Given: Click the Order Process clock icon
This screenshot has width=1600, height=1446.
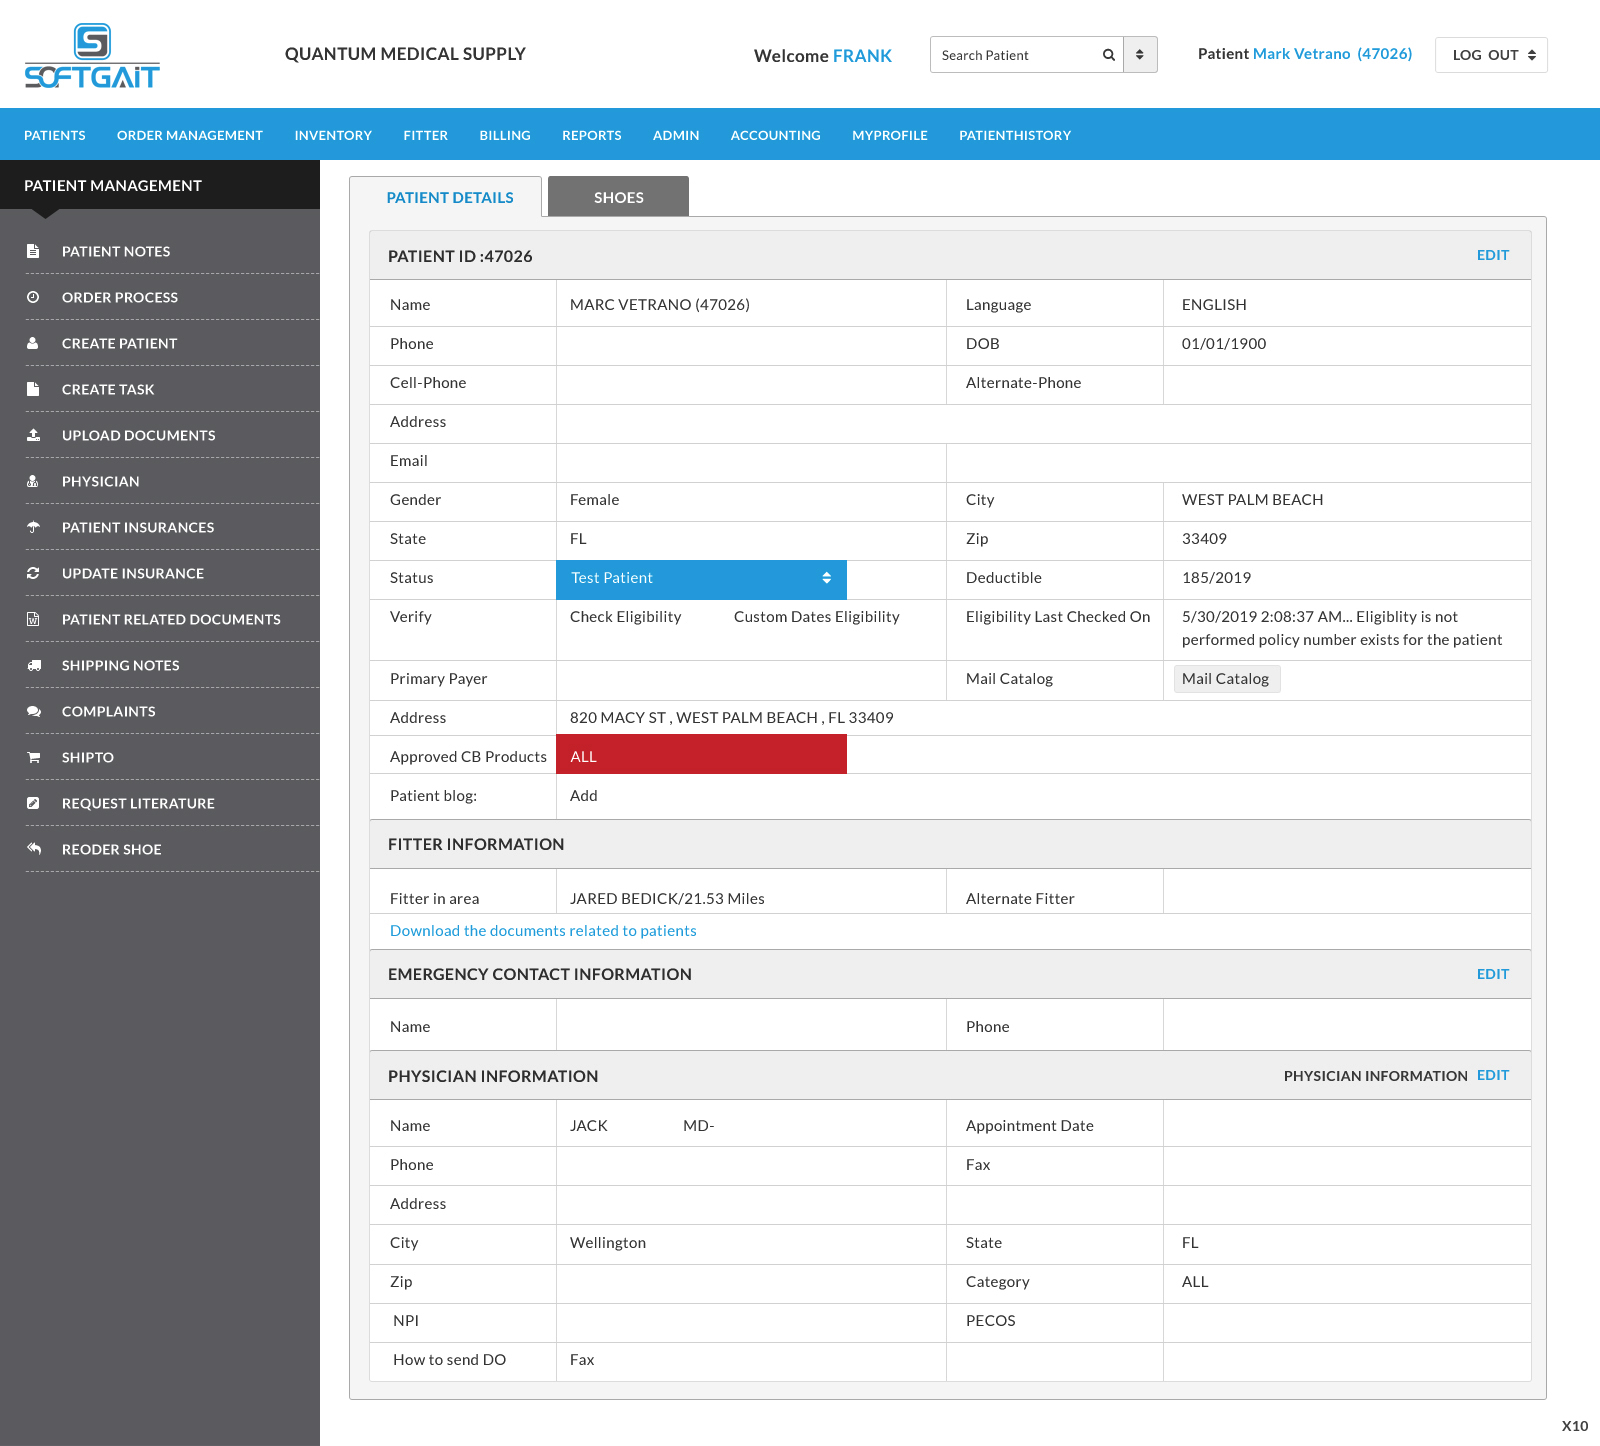Looking at the screenshot, I should [x=33, y=298].
